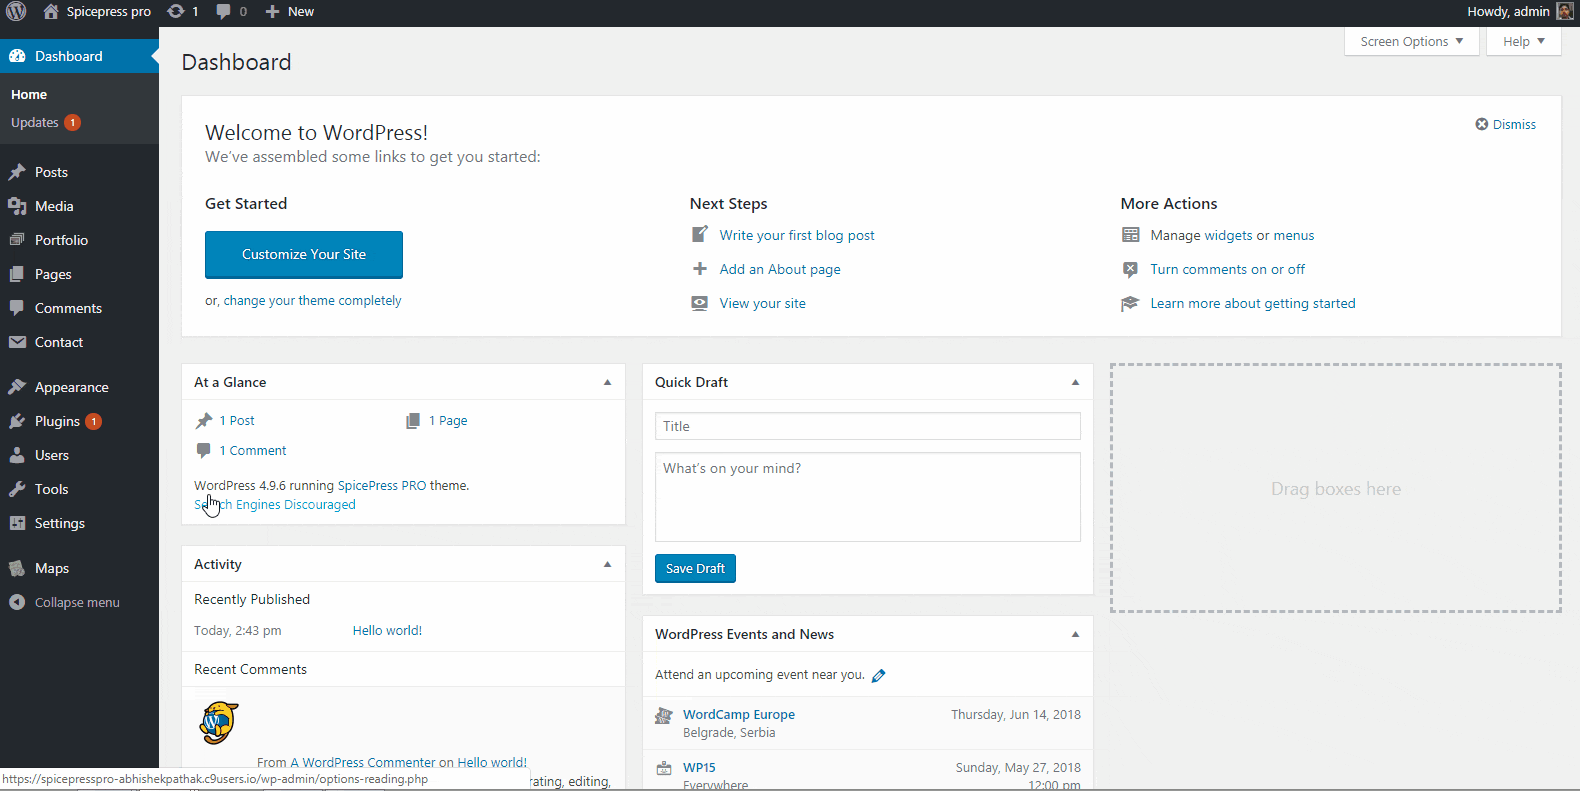The height and width of the screenshot is (791, 1580).
Task: Open the SpicePress PRO theme link
Action: (x=382, y=485)
